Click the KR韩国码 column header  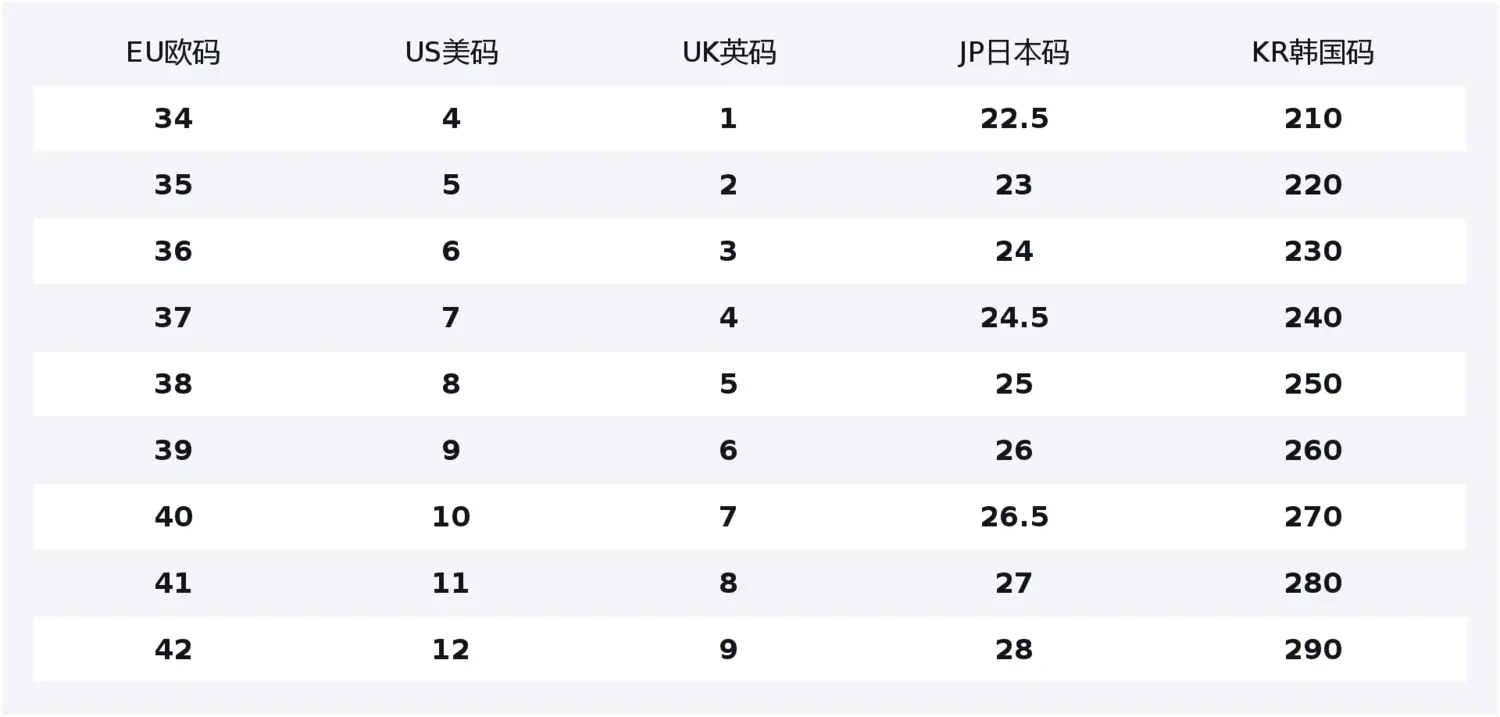tap(1312, 53)
